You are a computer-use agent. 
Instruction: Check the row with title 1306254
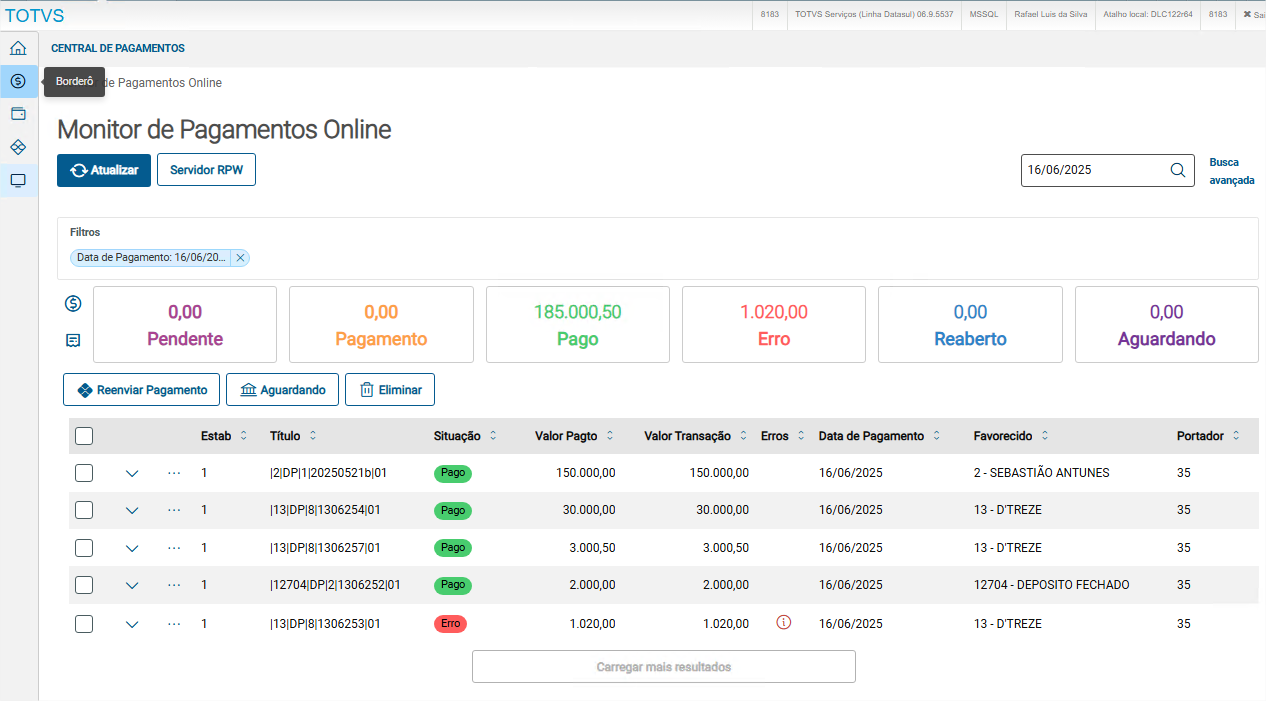coord(84,510)
